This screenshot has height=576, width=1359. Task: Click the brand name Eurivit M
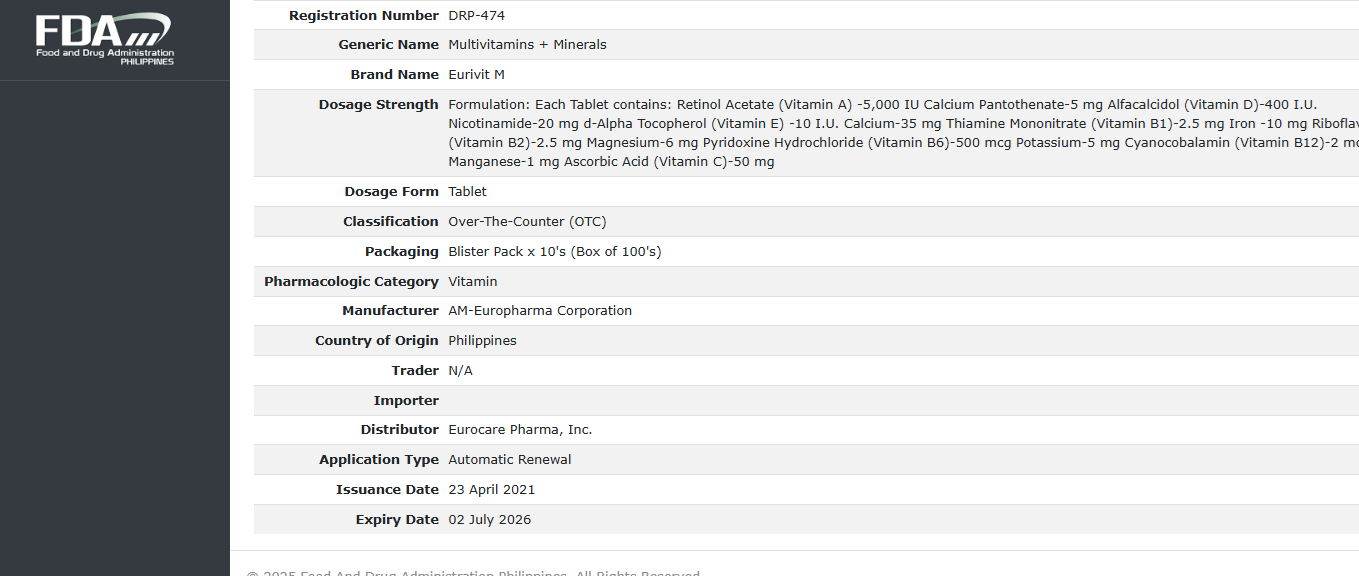pos(476,75)
